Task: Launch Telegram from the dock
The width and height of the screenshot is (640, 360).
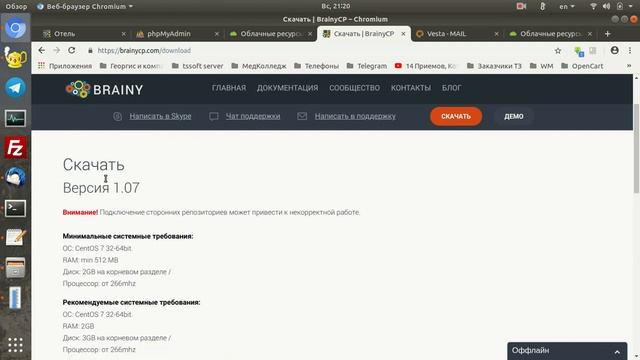Action: (x=16, y=88)
